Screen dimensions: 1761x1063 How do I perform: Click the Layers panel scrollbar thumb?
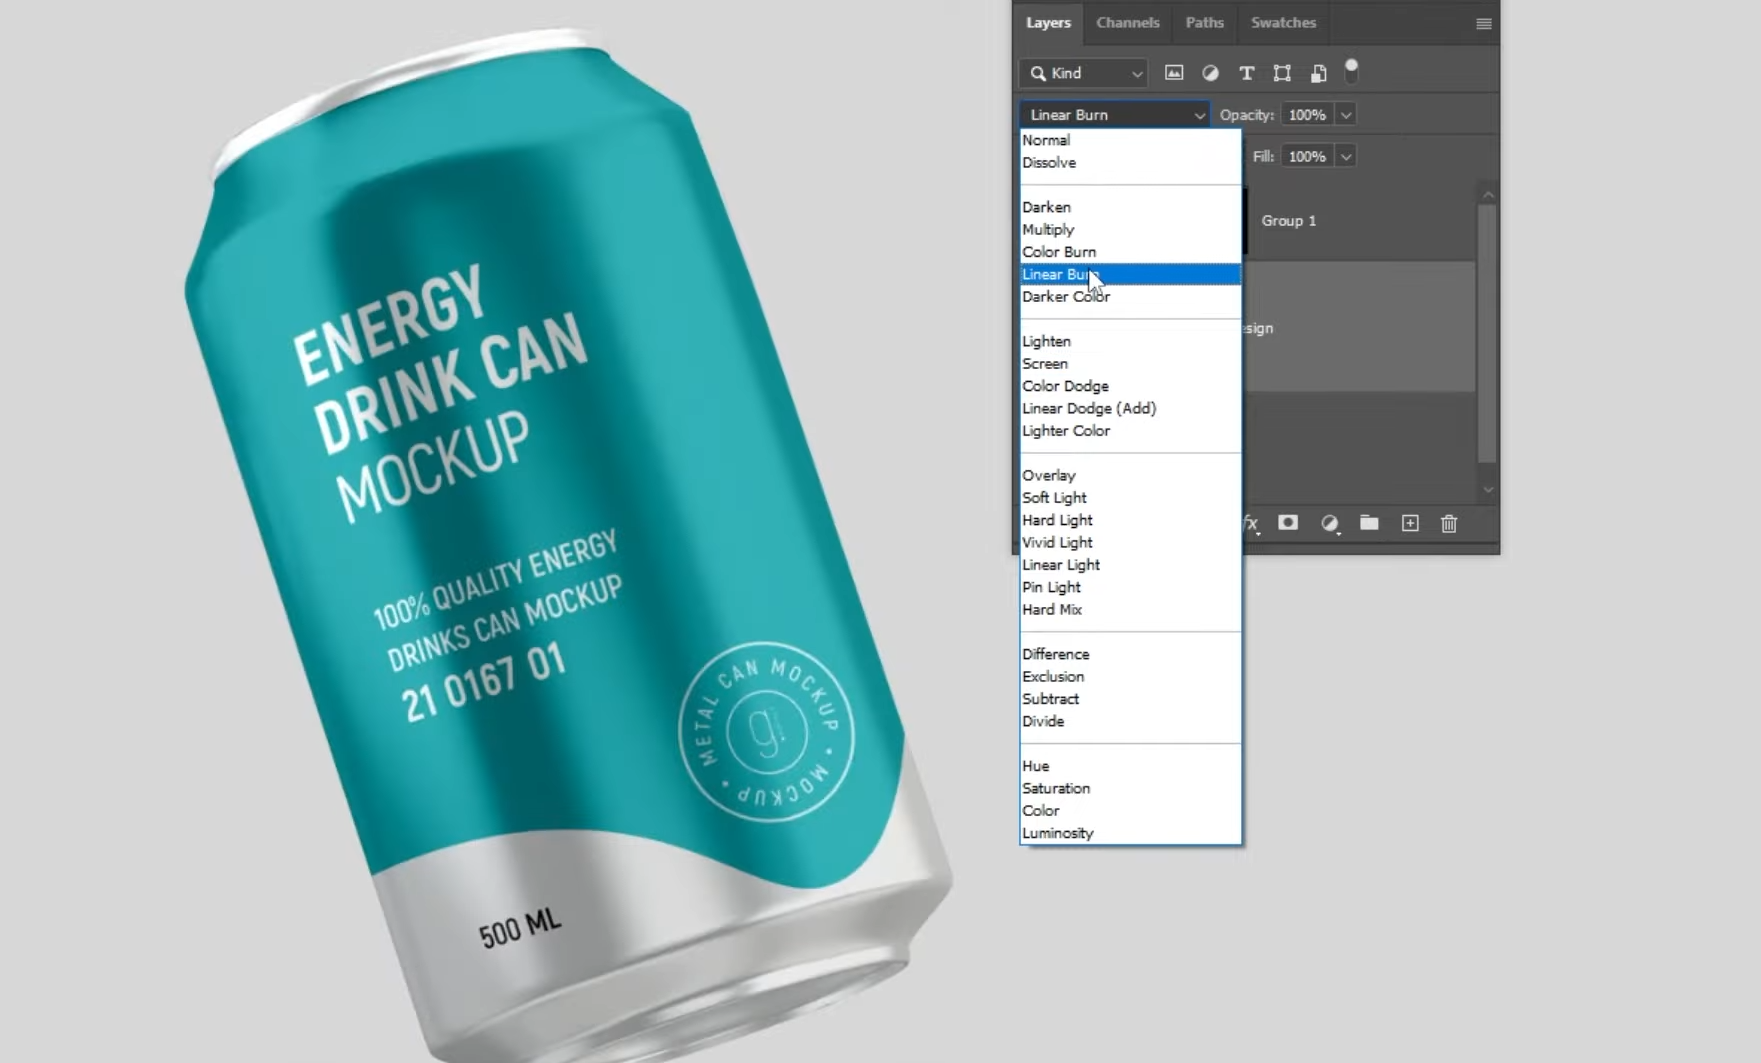pos(1487,333)
